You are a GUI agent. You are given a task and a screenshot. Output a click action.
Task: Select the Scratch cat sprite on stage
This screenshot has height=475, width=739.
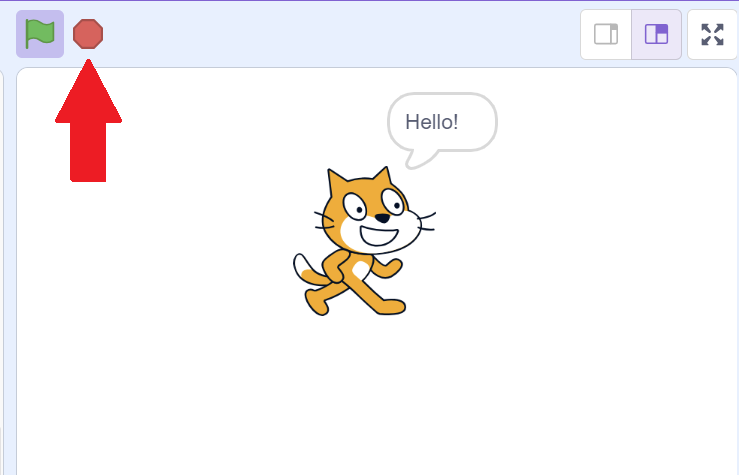pyautogui.click(x=364, y=241)
